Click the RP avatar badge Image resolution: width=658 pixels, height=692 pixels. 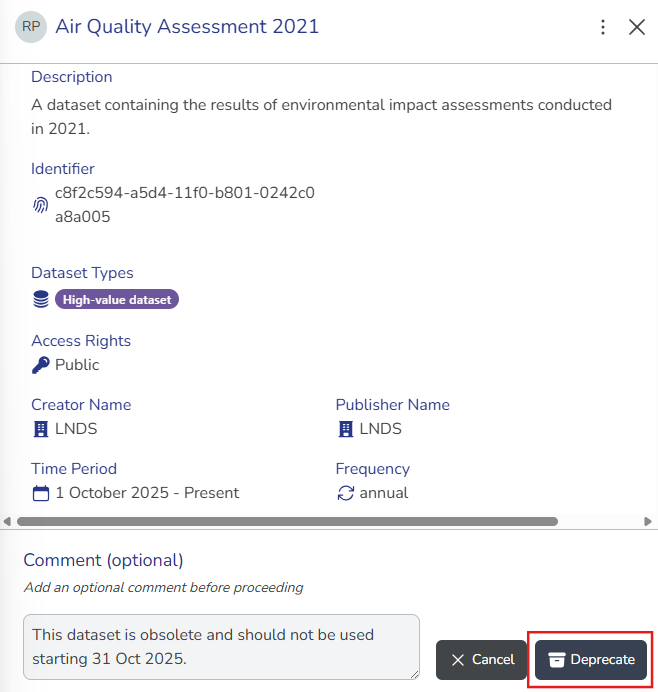point(31,27)
